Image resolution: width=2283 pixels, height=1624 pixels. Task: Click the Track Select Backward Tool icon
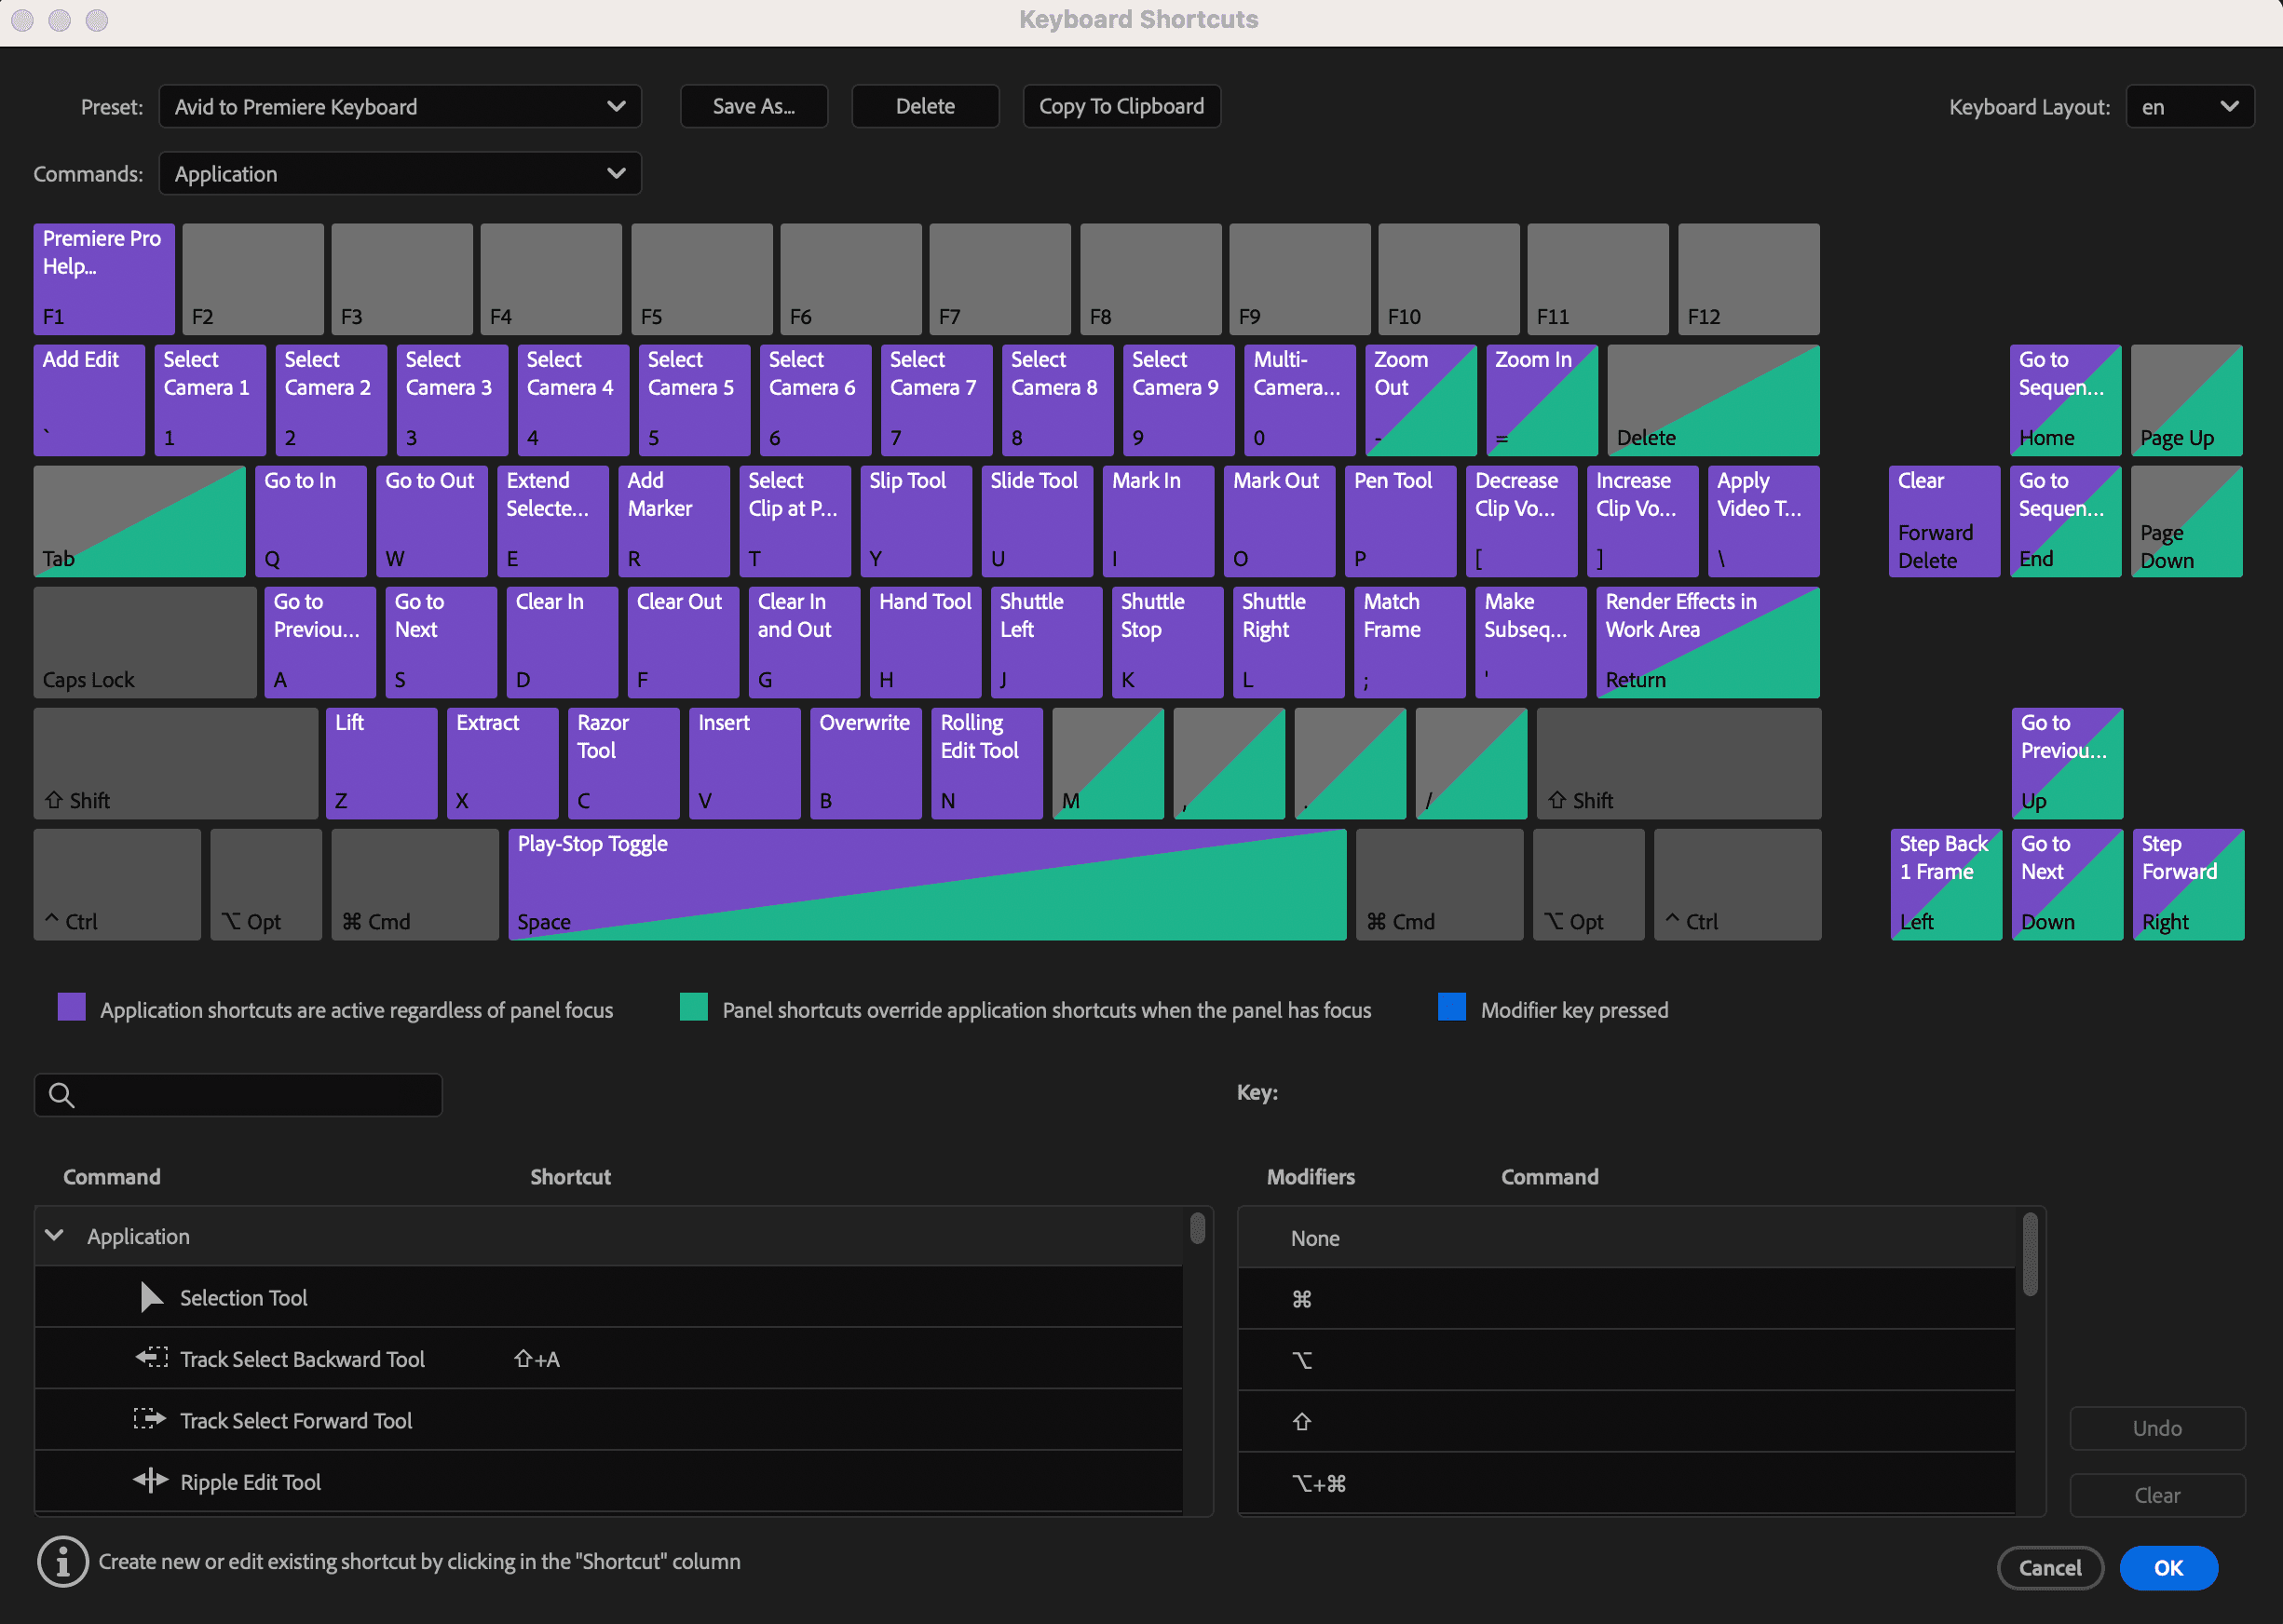(151, 1358)
